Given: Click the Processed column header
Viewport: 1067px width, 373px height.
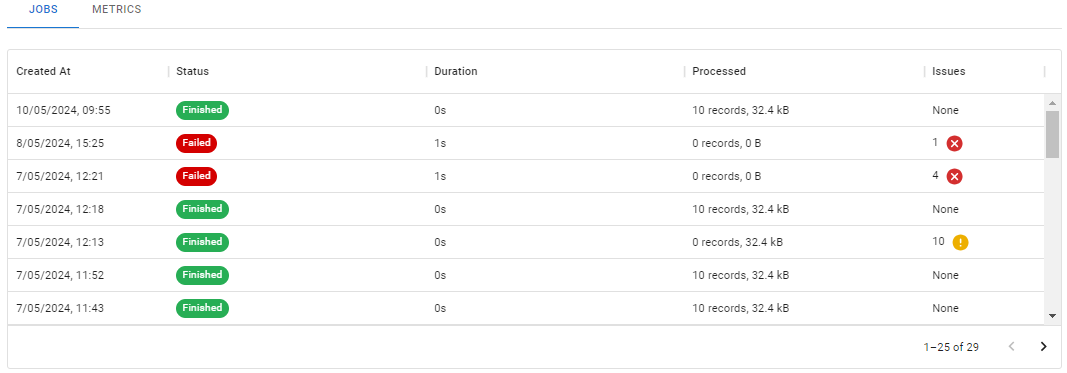Looking at the screenshot, I should [719, 71].
